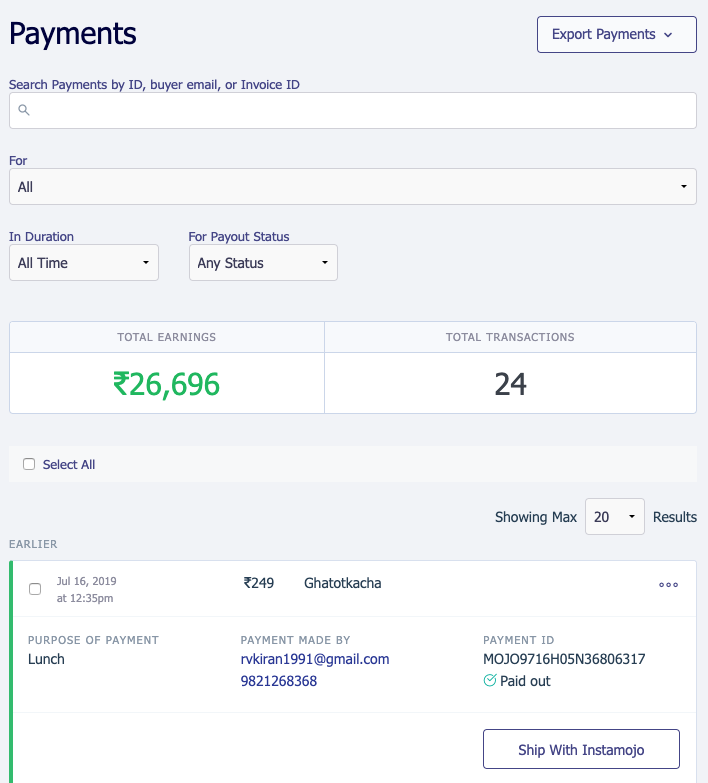Tick the Select All checkbox
708x783 pixels.
tap(29, 464)
